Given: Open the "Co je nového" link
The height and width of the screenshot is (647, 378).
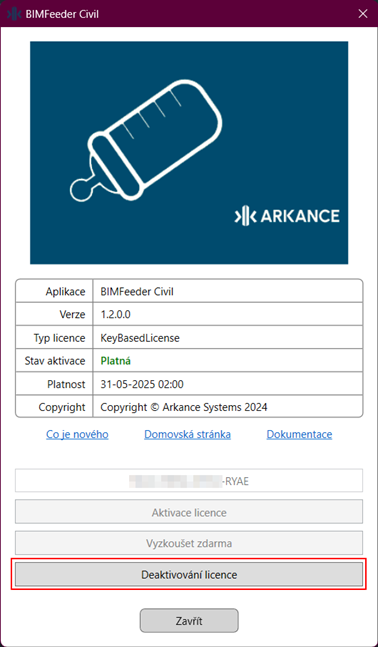Looking at the screenshot, I should click(x=77, y=434).
